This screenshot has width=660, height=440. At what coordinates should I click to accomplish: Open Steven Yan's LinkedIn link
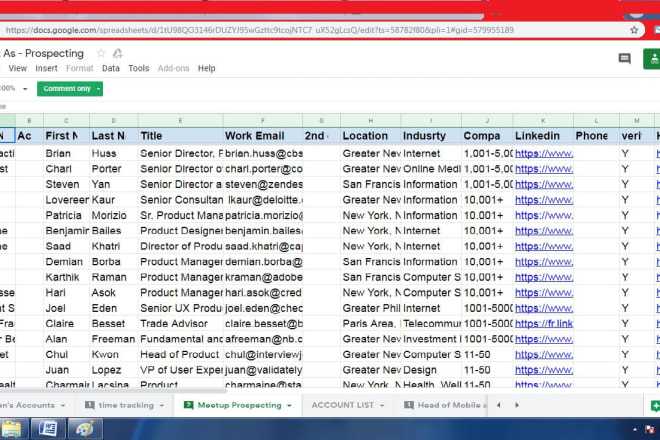pyautogui.click(x=543, y=184)
